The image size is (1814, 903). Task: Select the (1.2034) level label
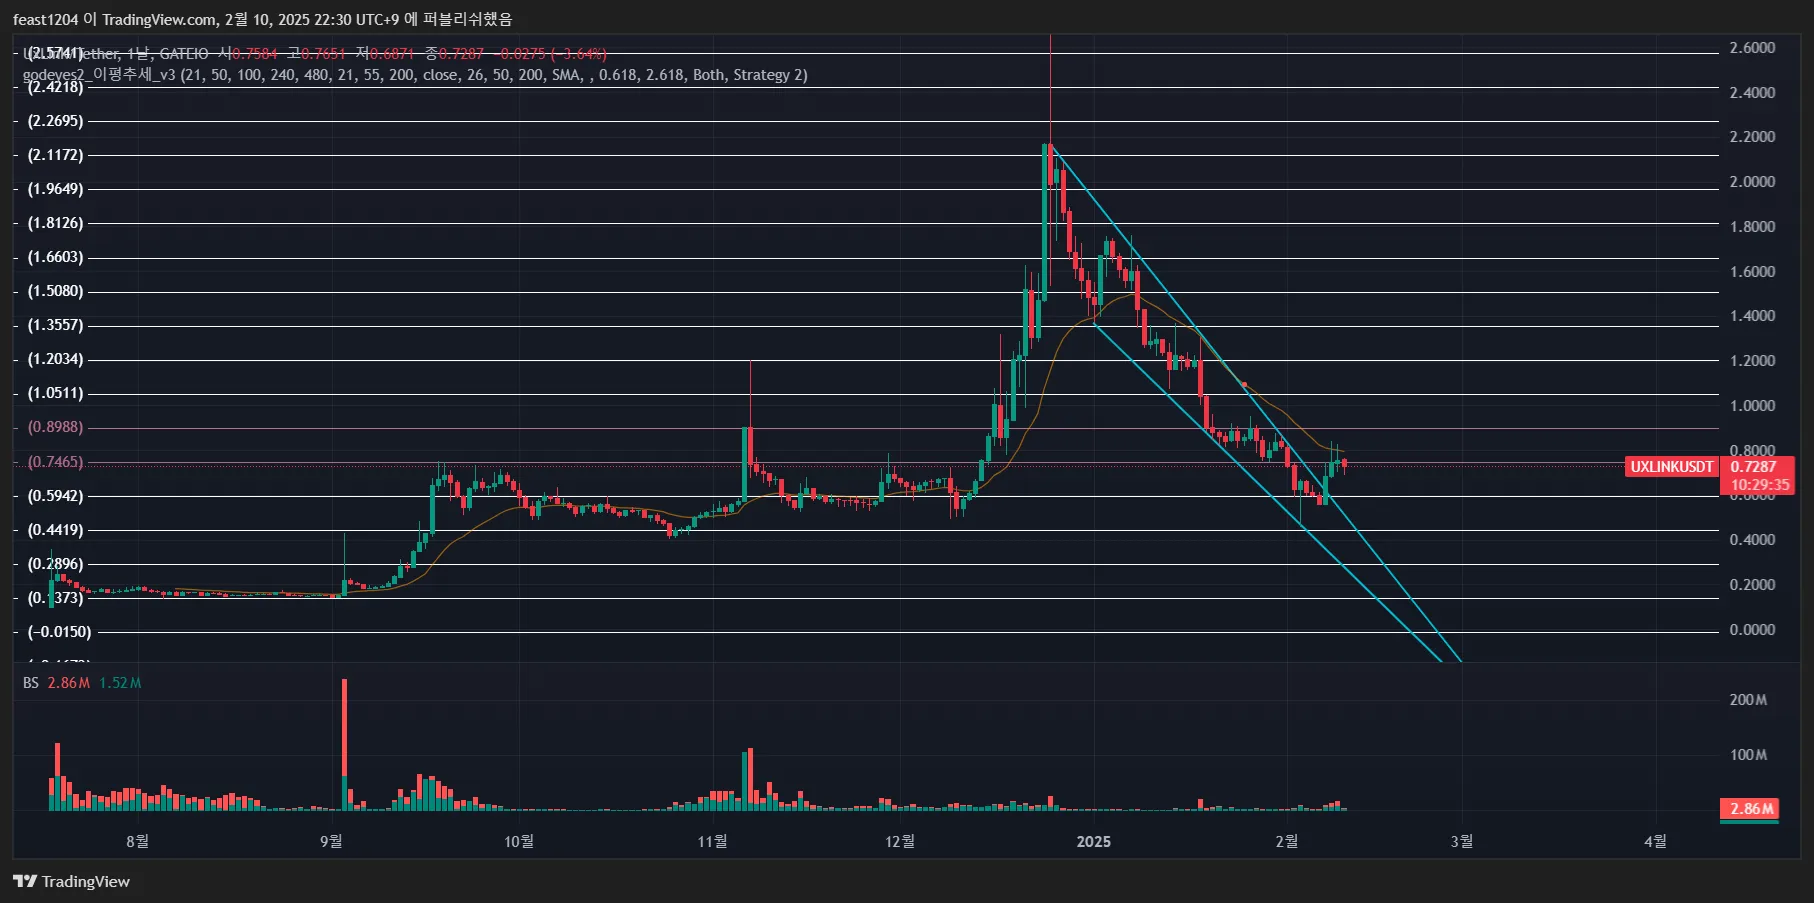(x=55, y=359)
